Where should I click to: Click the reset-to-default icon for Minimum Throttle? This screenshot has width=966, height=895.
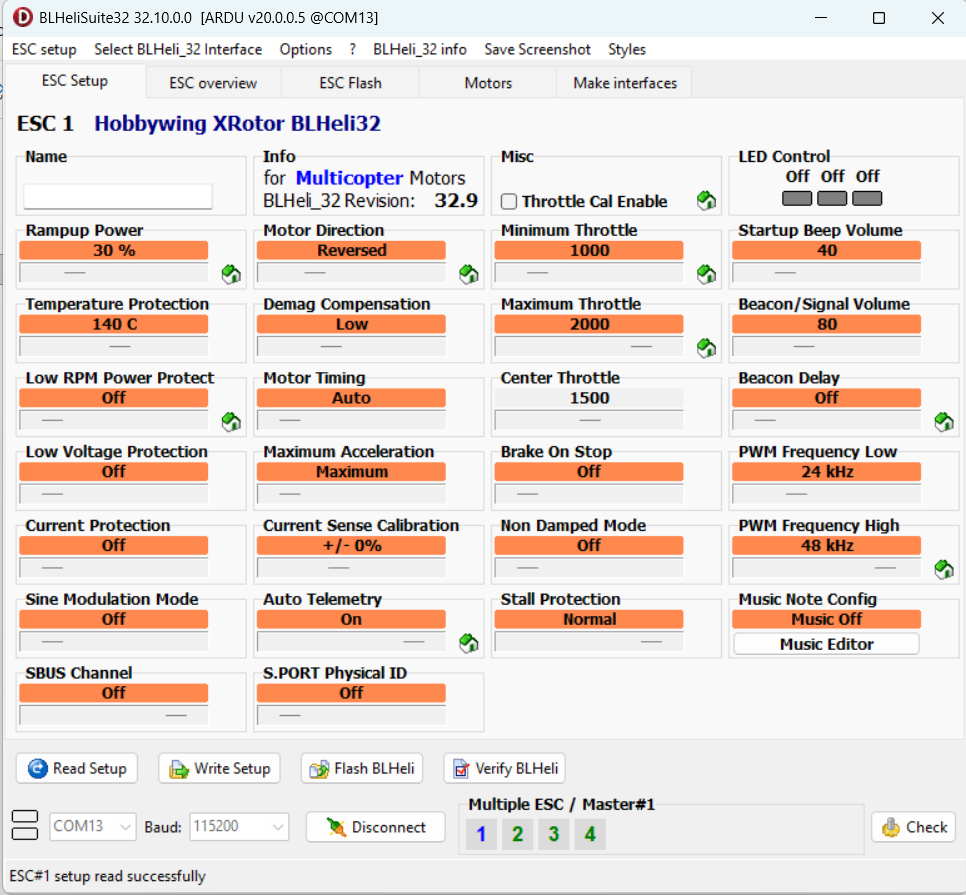point(706,274)
